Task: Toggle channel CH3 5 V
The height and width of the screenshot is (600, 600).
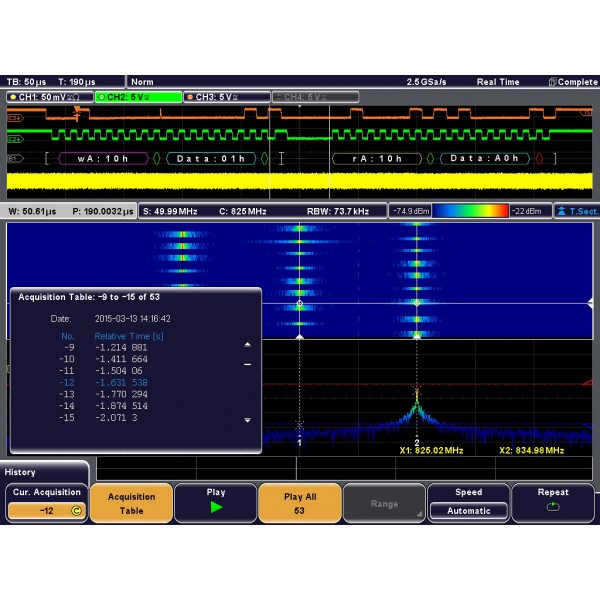Action: point(227,97)
